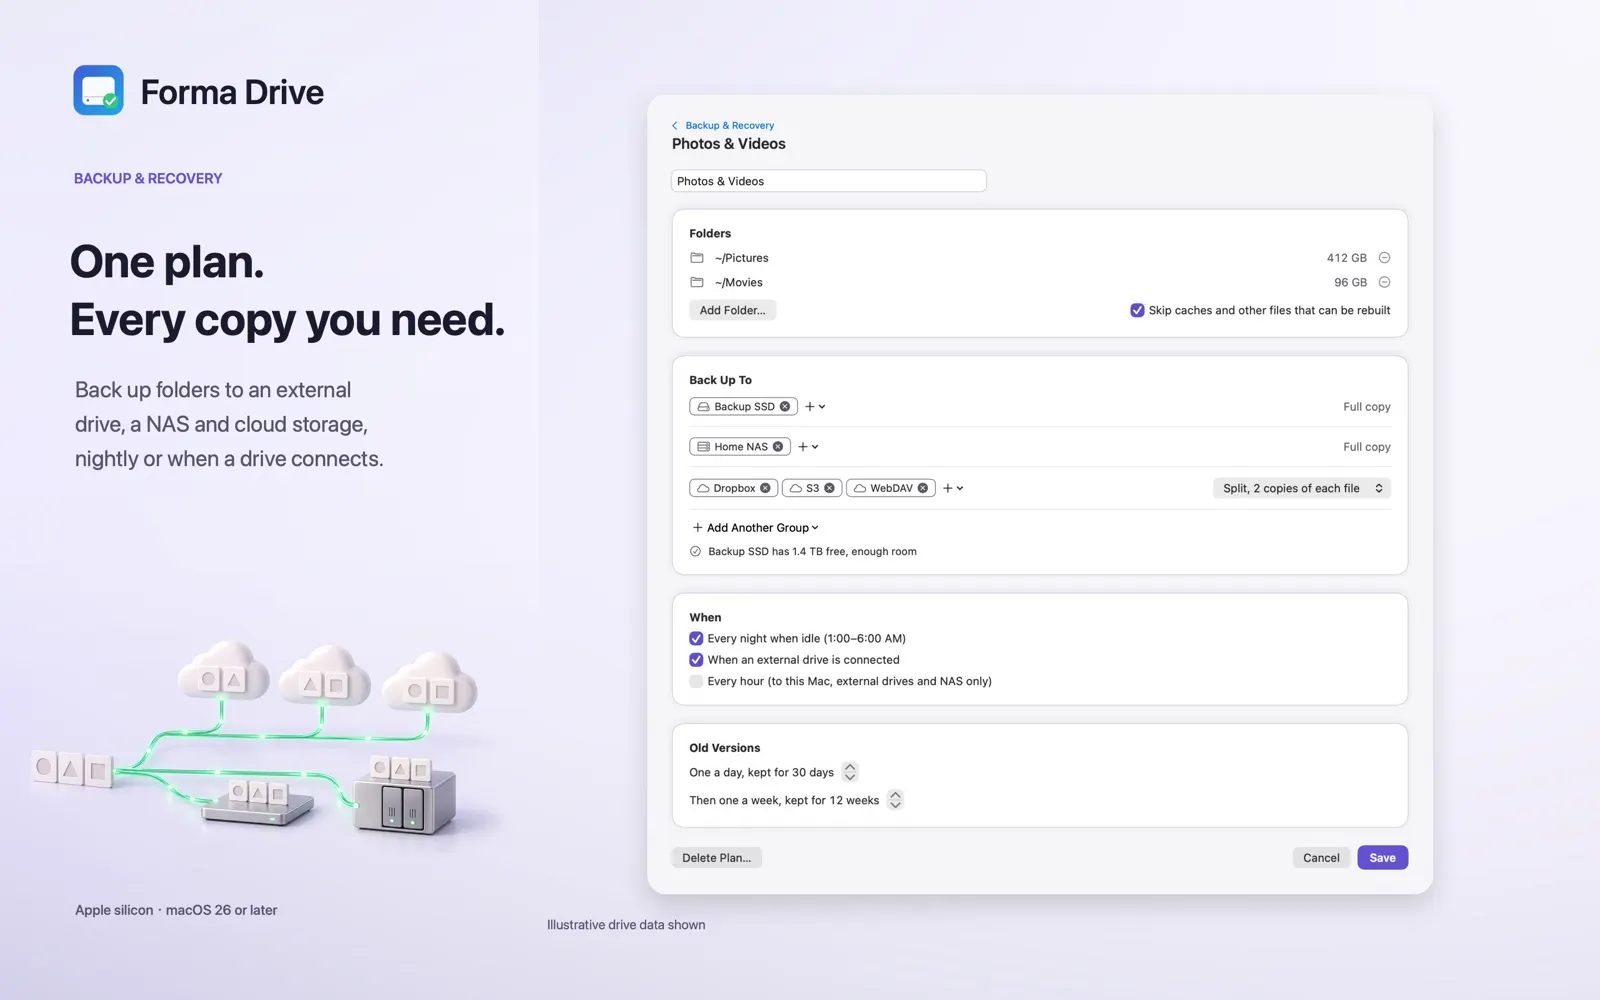The width and height of the screenshot is (1600, 1000).
Task: Click the folder icon beside ~/Pictures
Action: point(697,258)
